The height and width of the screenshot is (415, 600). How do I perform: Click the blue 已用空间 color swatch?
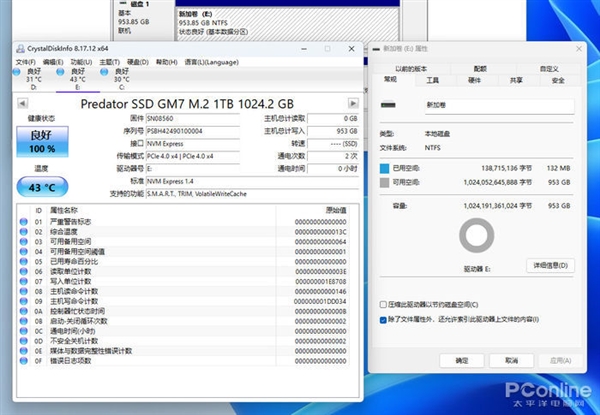(x=385, y=168)
